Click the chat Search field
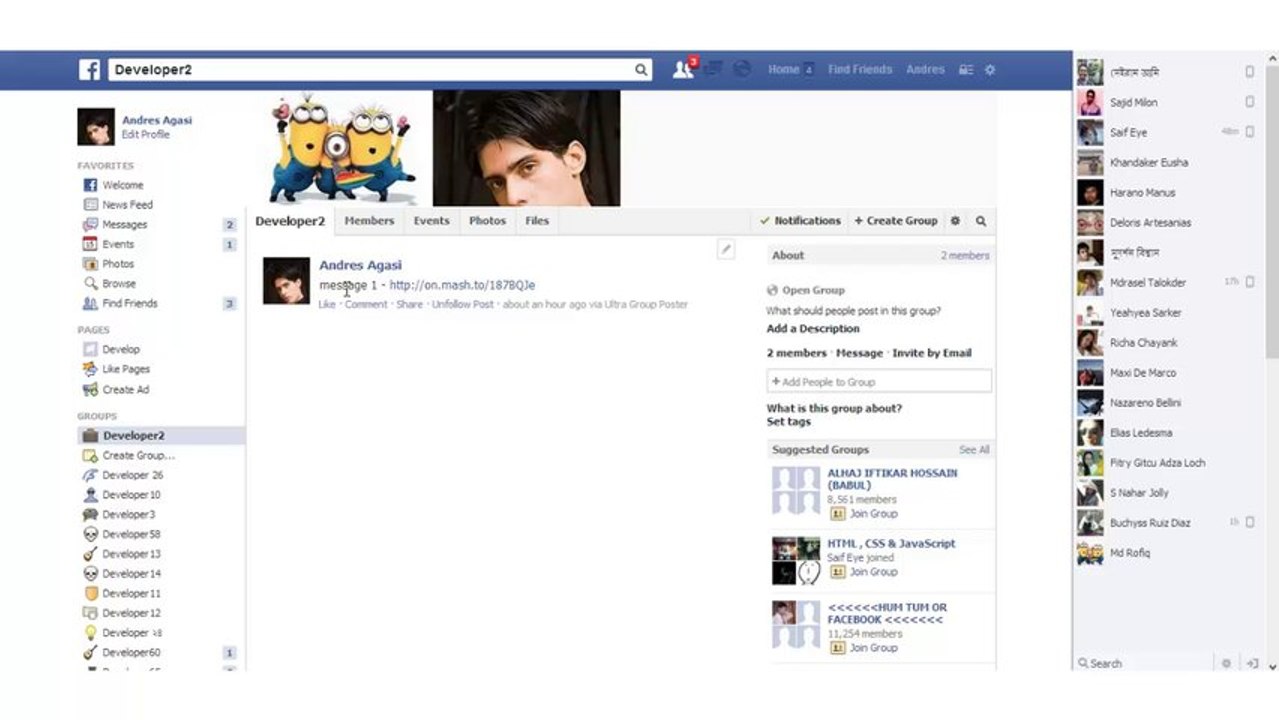This screenshot has width=1279, height=720. [1143, 663]
